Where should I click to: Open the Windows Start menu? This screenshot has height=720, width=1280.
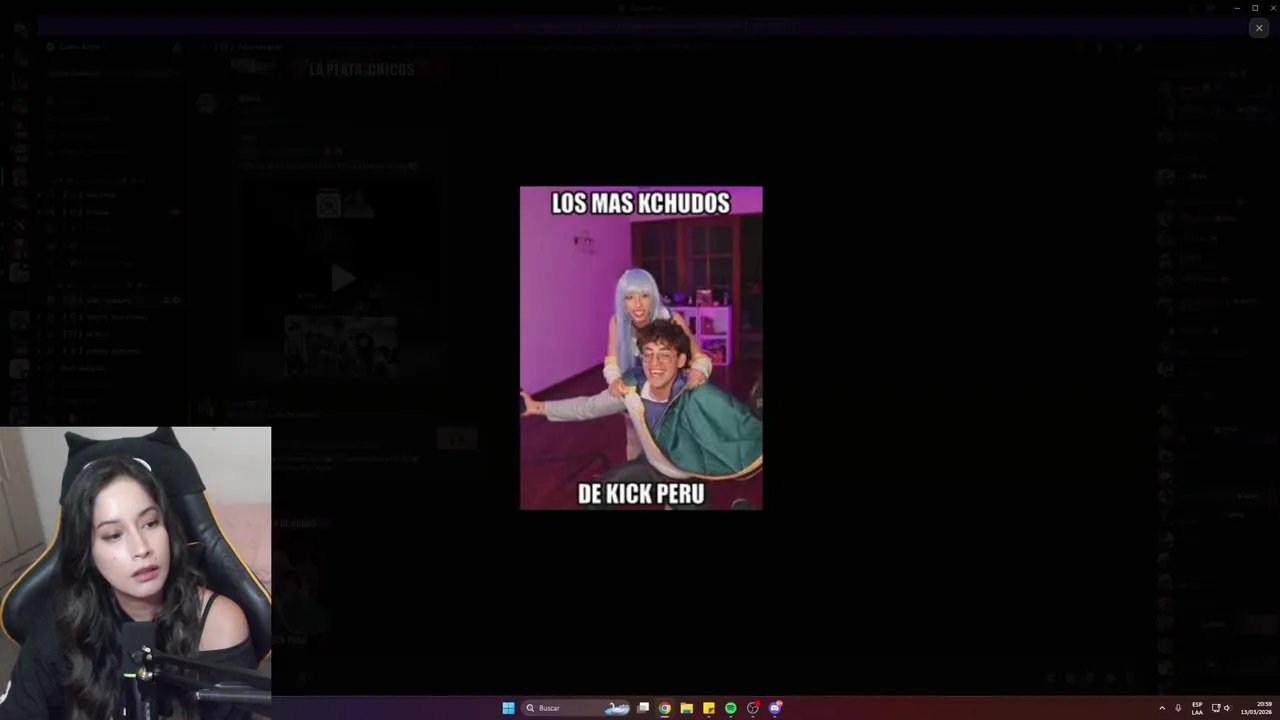click(x=508, y=708)
